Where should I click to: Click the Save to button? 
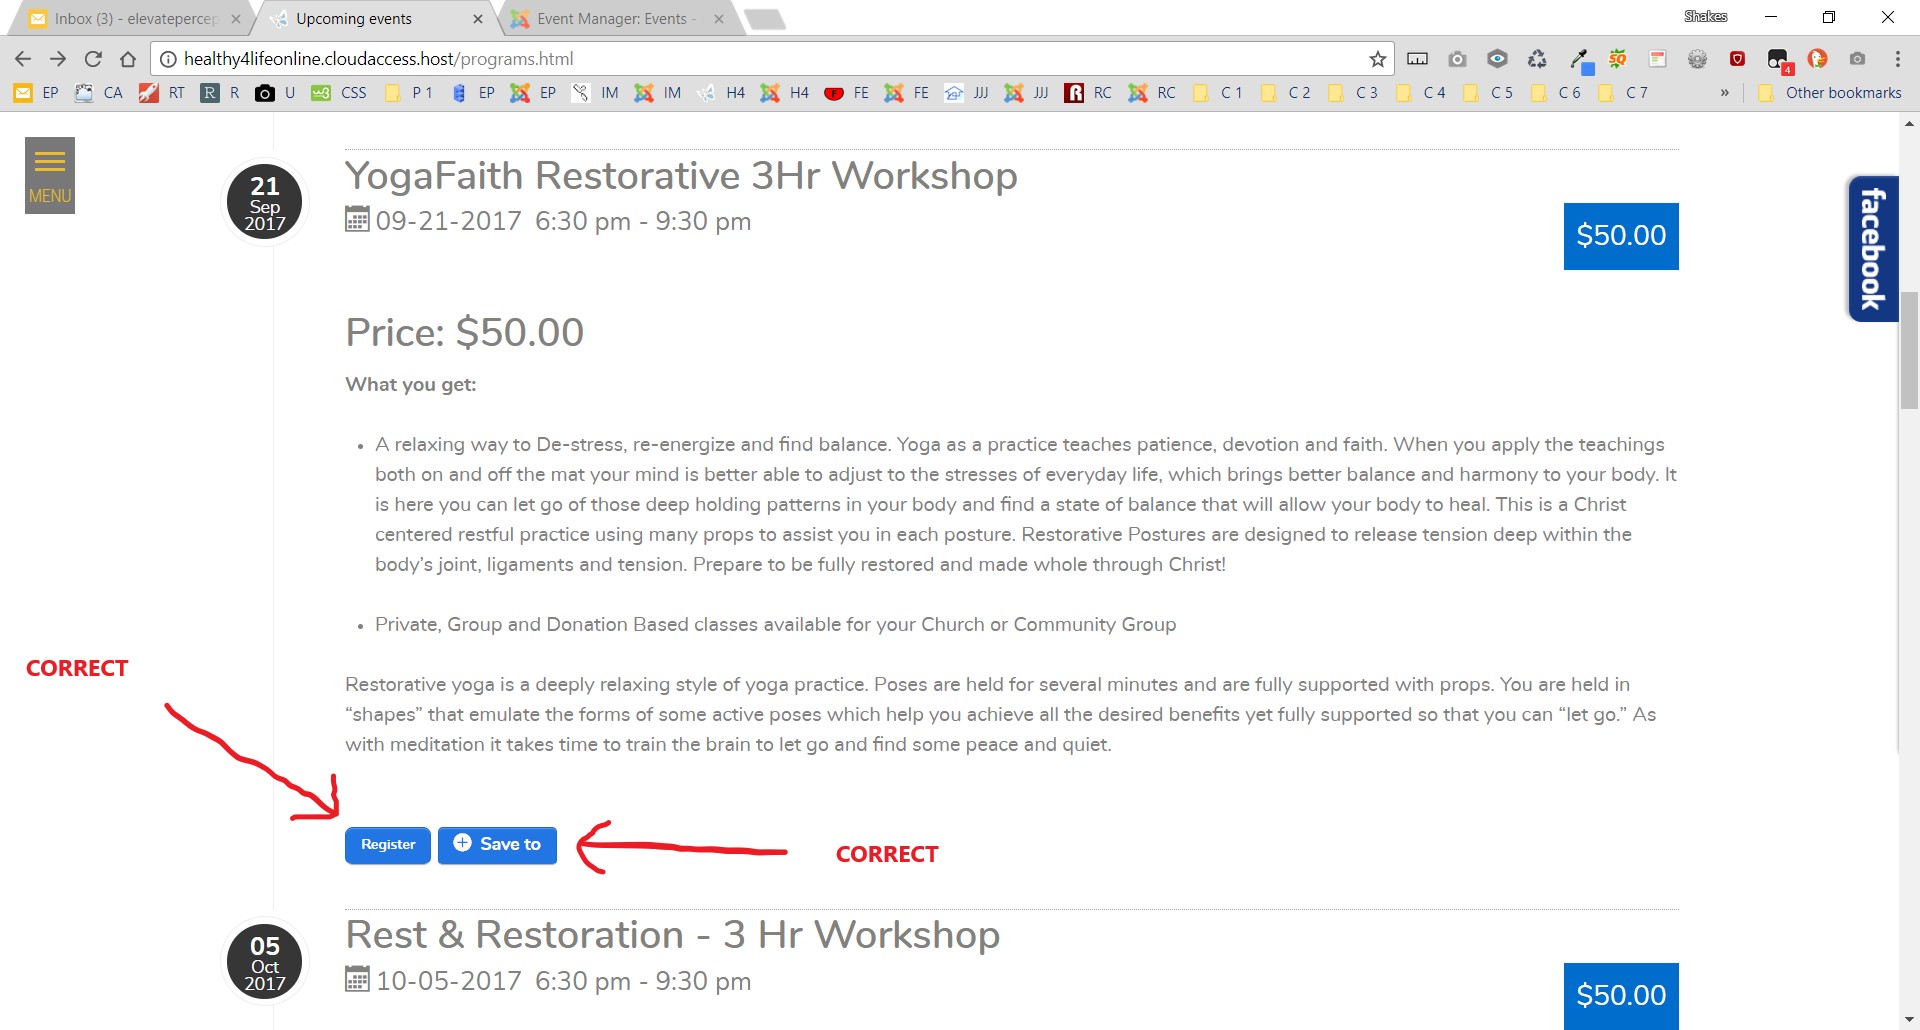(497, 845)
